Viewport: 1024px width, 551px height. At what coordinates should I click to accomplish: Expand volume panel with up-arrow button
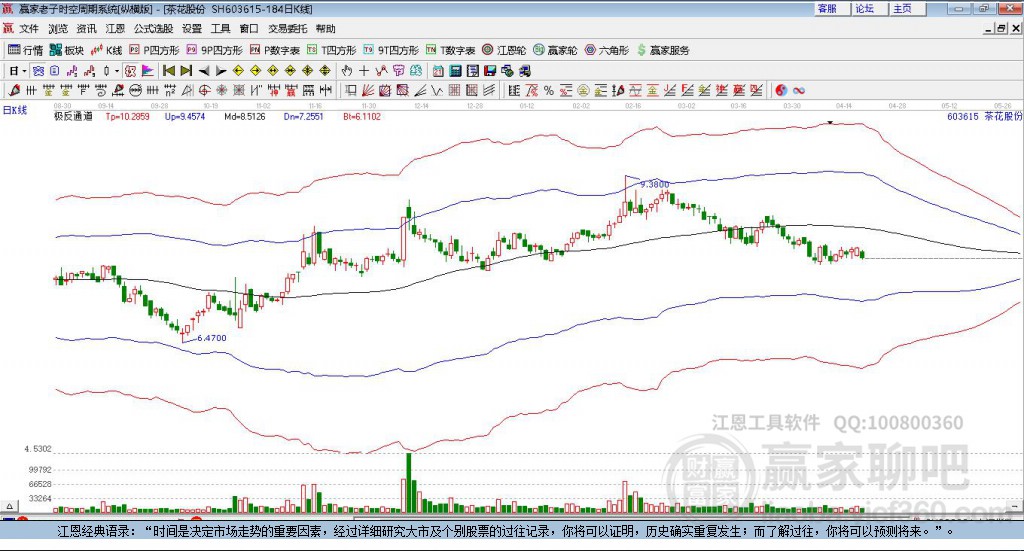pos(9,507)
